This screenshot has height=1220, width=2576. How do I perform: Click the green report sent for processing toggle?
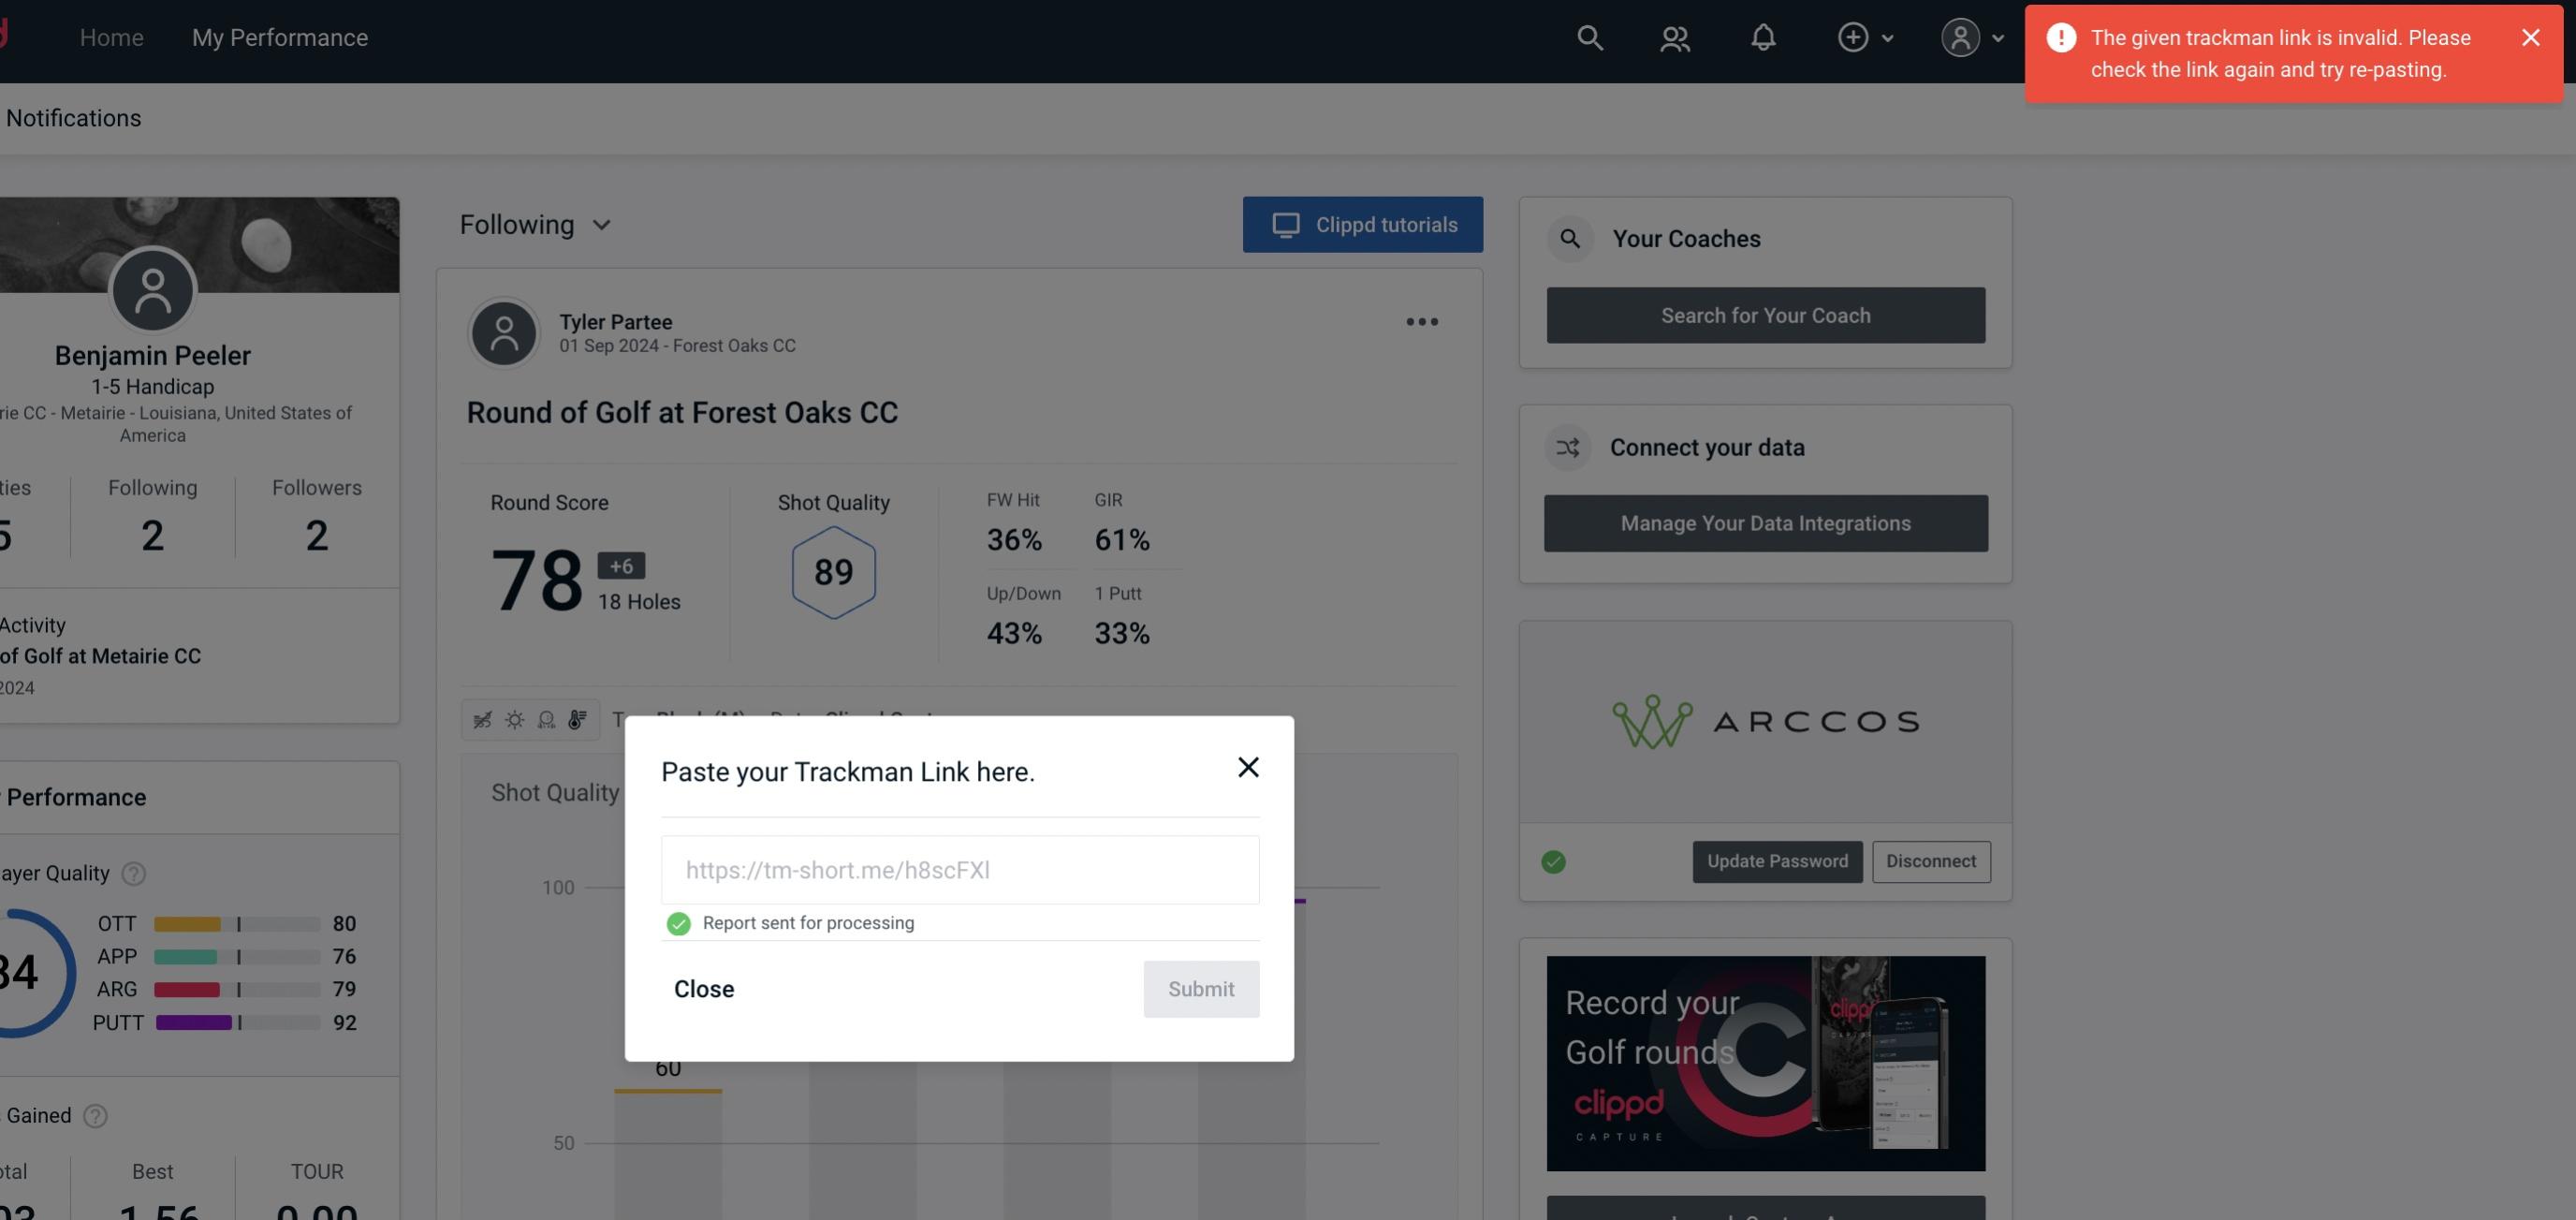tap(675, 922)
